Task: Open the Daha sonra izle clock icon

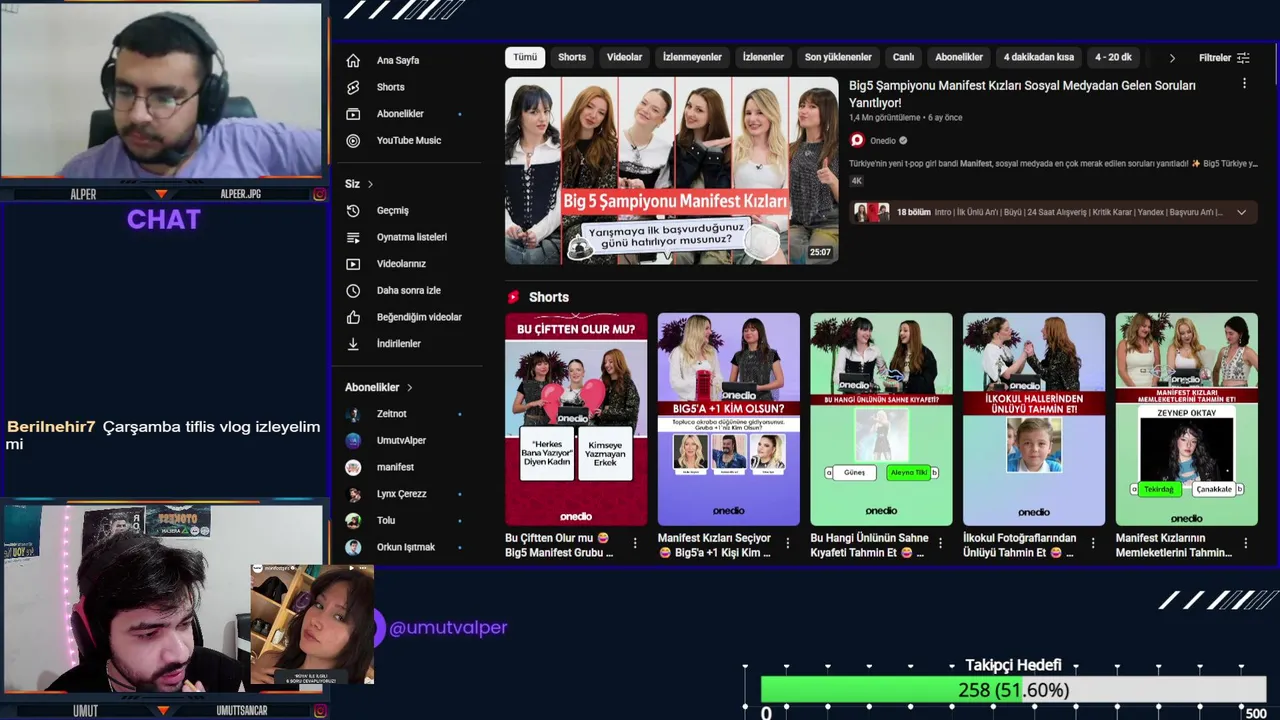Action: [x=353, y=291]
